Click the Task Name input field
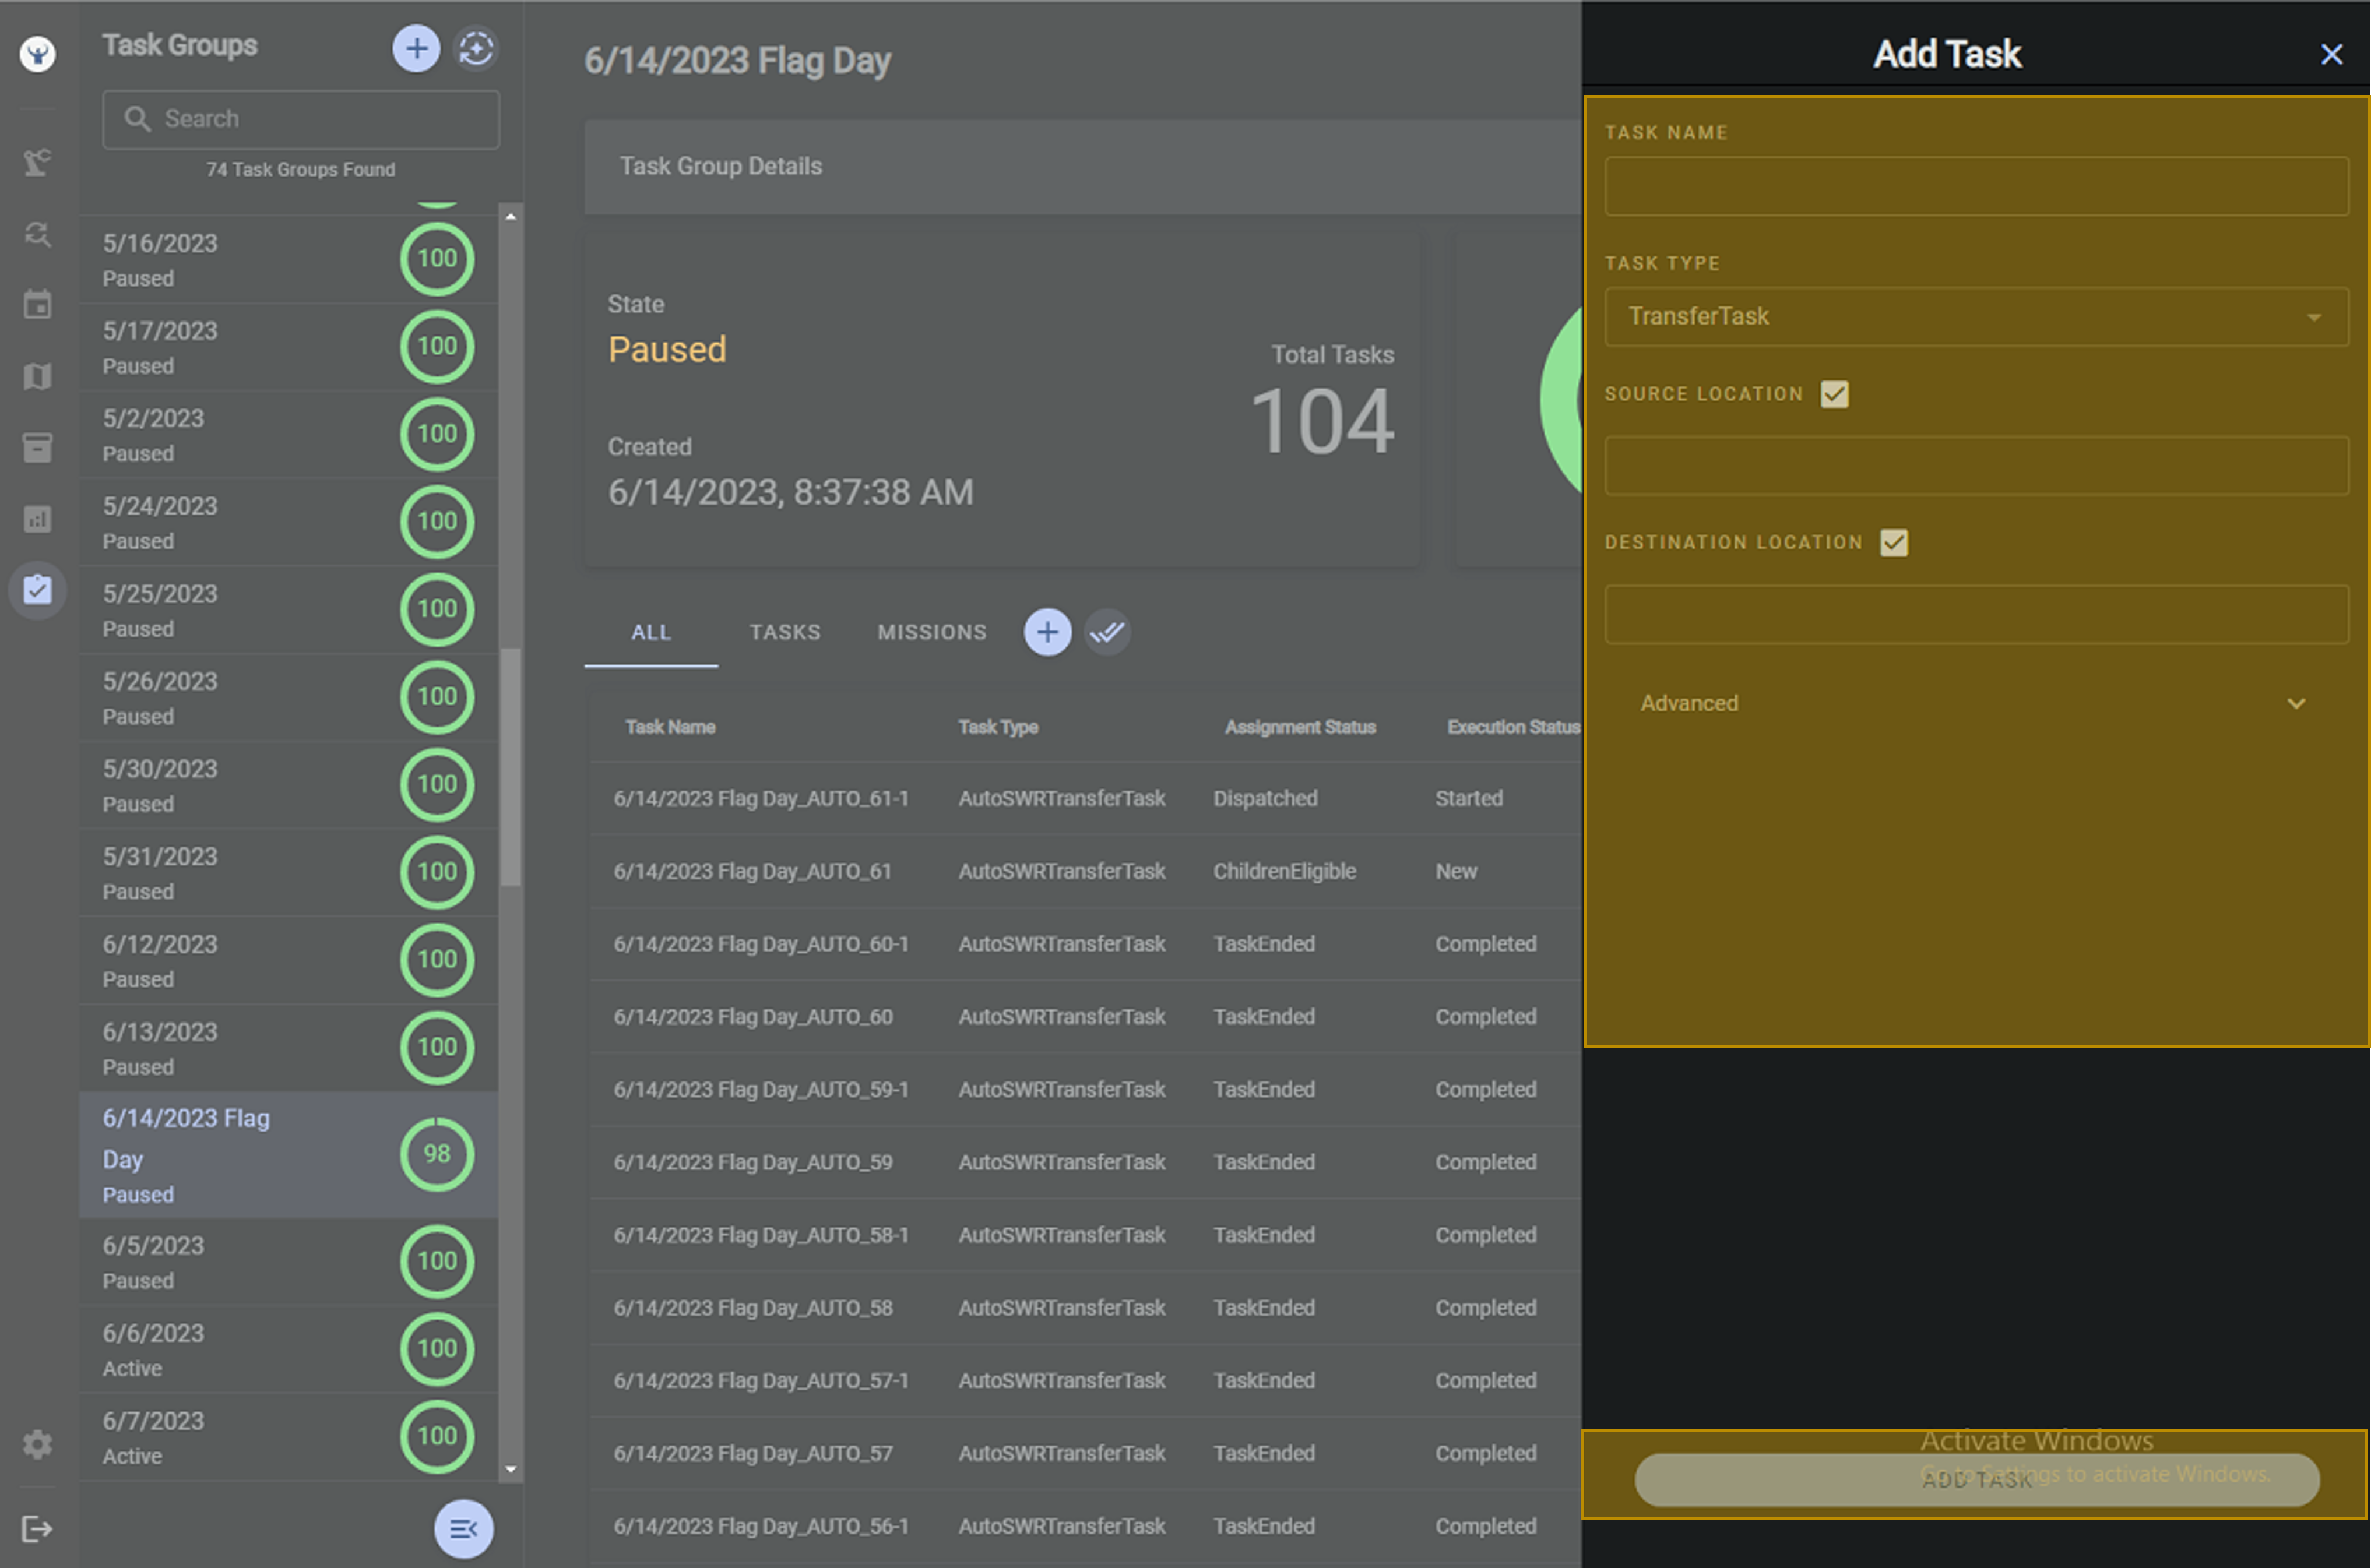 tap(1975, 186)
